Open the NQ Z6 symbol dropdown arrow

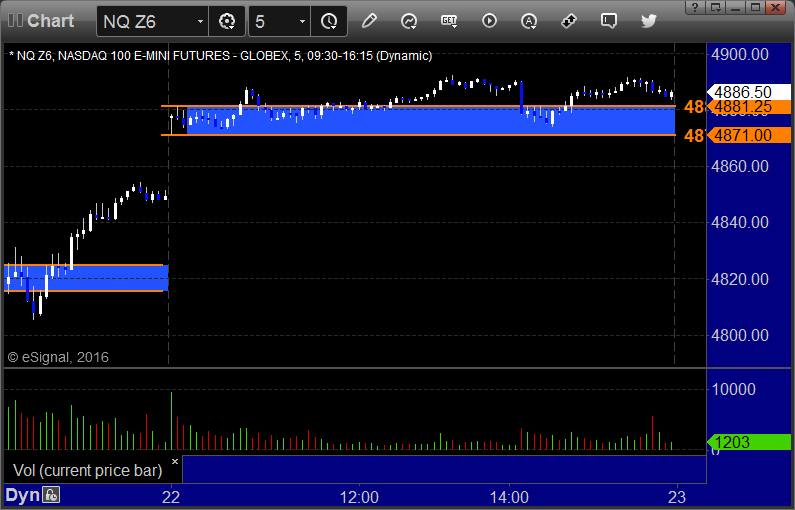200,21
